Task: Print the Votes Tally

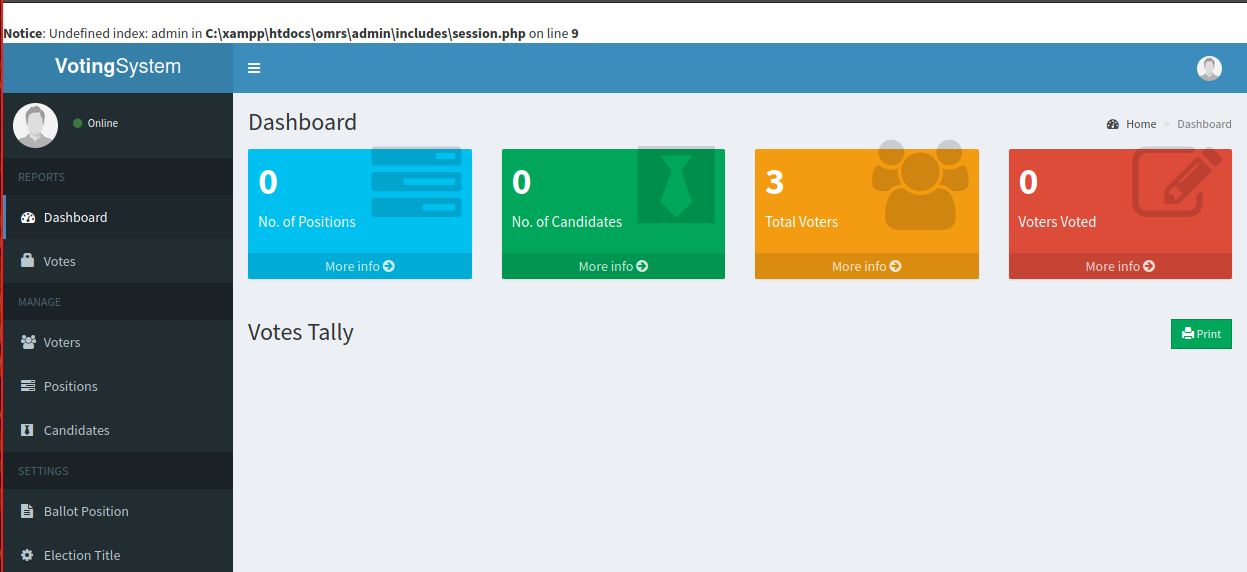Action: click(x=1201, y=334)
